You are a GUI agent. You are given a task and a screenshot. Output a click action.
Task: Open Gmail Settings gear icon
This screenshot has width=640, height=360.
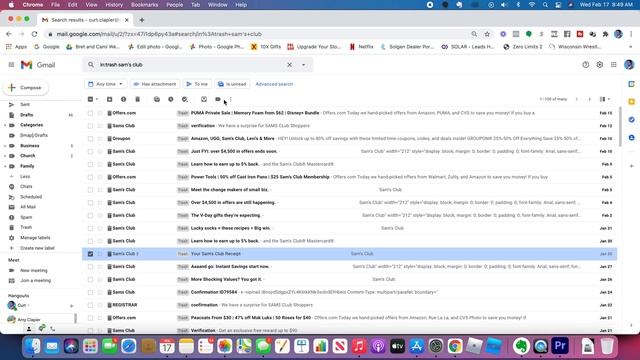[600, 65]
